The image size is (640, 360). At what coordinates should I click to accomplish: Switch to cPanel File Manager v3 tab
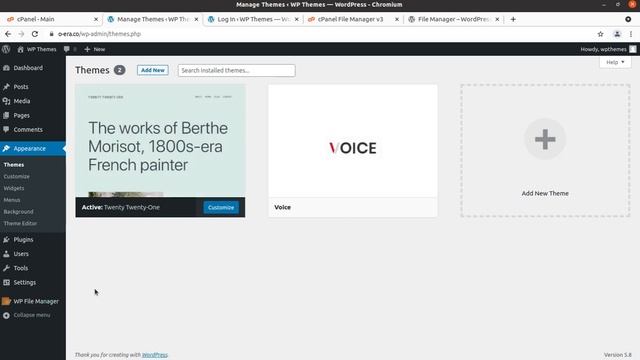pos(353,19)
